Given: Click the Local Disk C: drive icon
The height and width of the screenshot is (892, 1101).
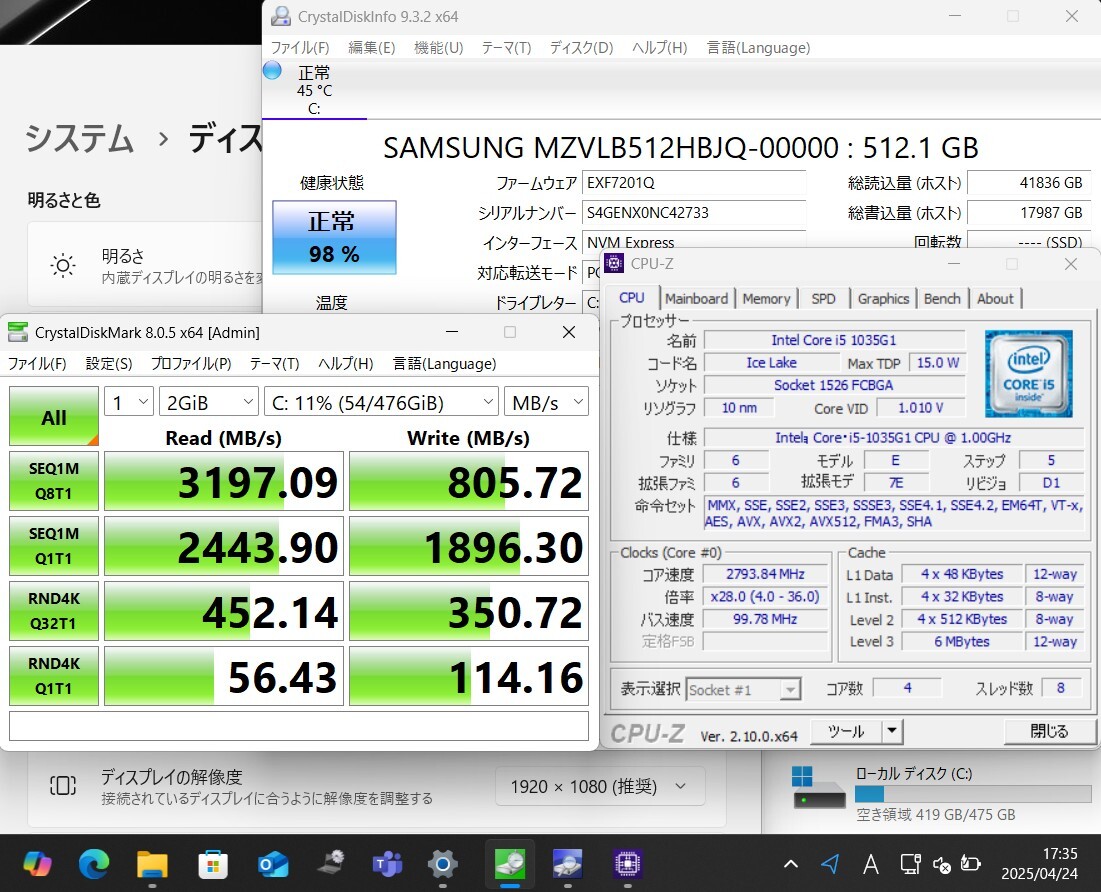Looking at the screenshot, I should [819, 787].
